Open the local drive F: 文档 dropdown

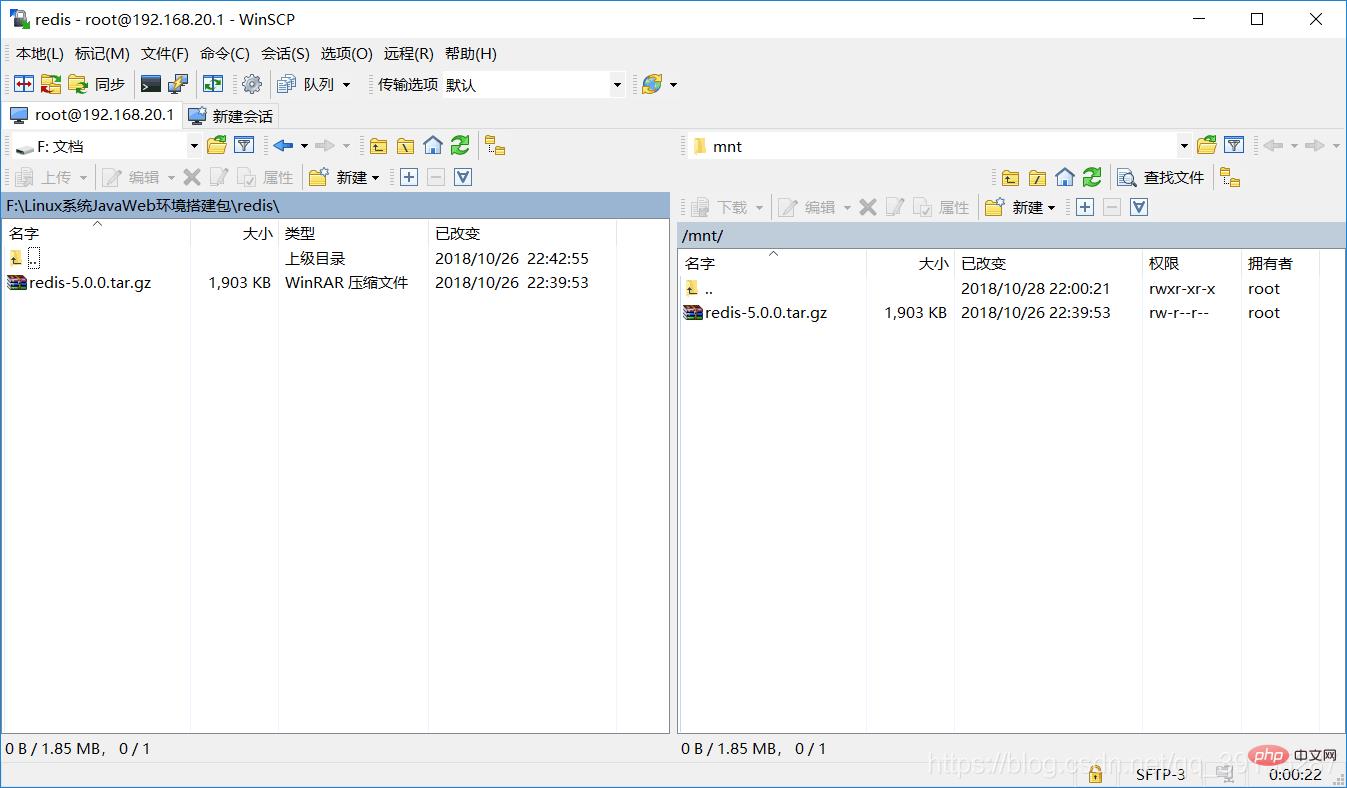pyautogui.click(x=194, y=146)
